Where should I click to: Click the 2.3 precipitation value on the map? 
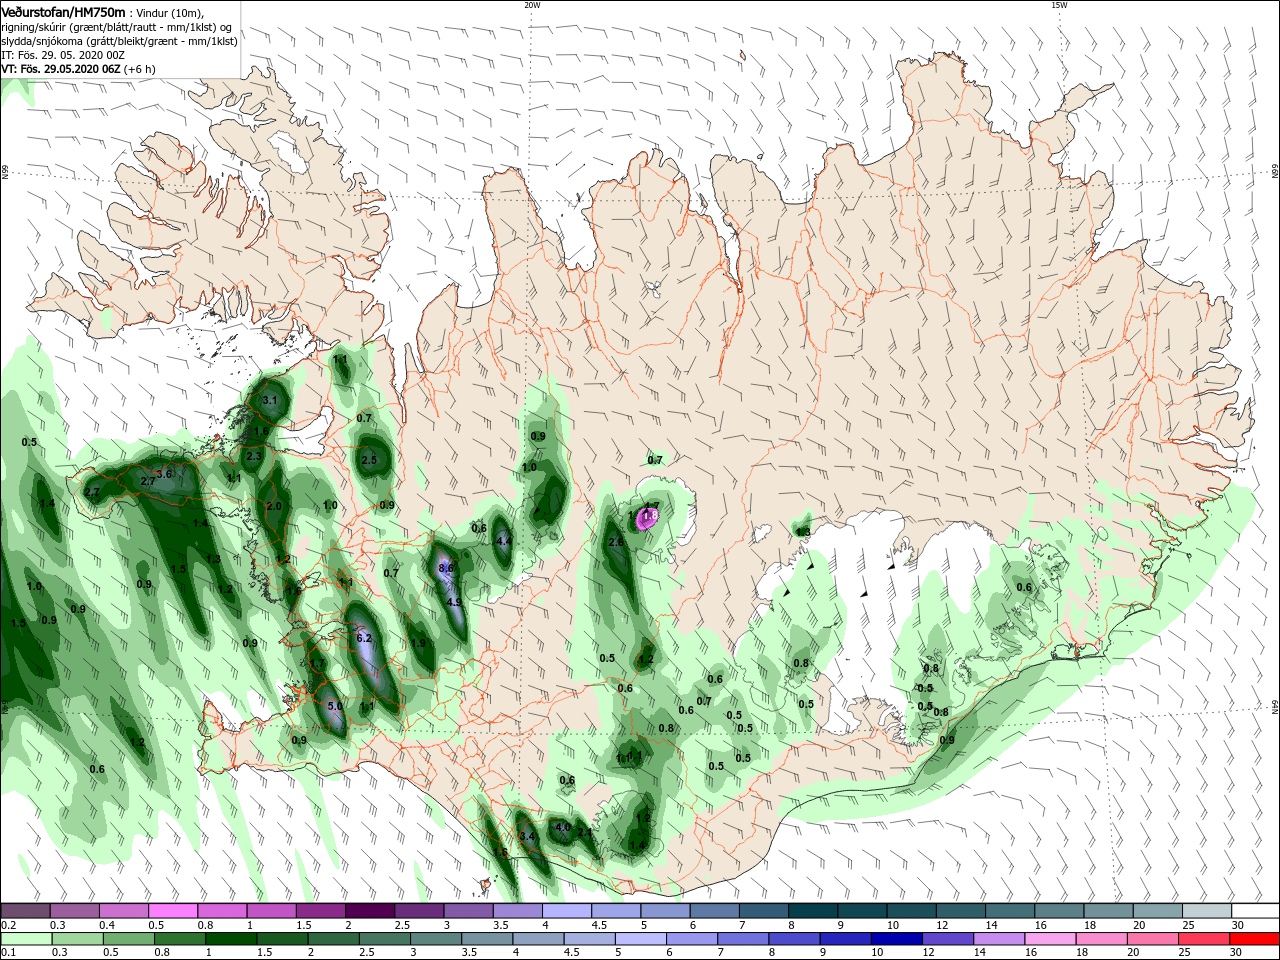[x=253, y=457]
